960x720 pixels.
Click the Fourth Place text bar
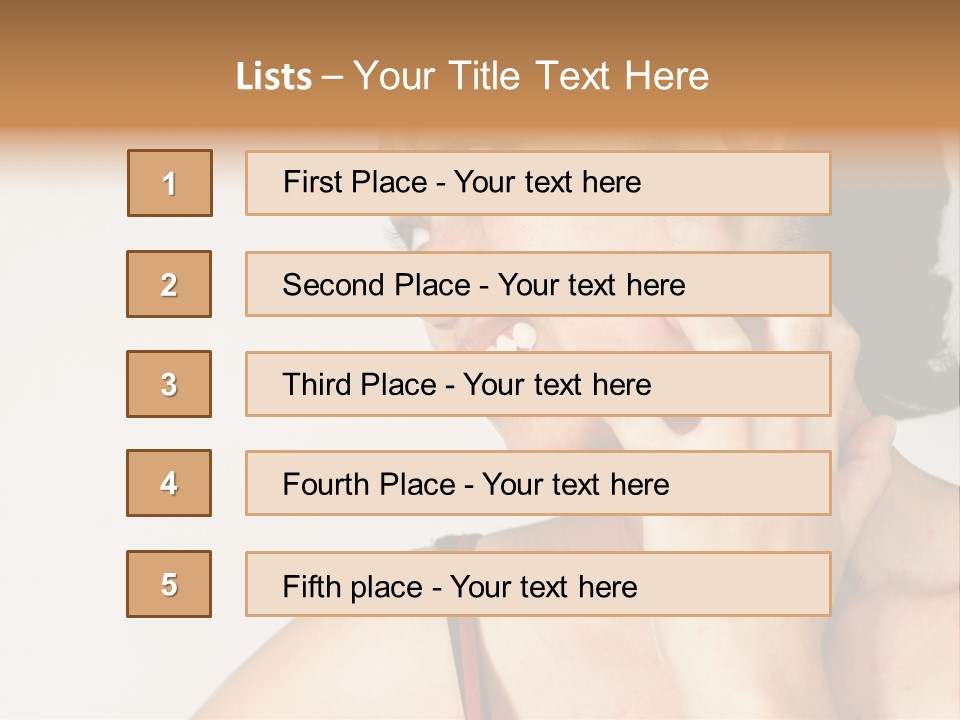(538, 483)
